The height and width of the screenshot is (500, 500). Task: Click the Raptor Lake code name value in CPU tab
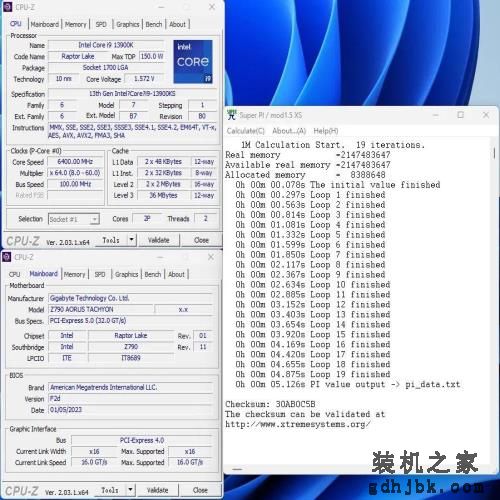point(78,56)
